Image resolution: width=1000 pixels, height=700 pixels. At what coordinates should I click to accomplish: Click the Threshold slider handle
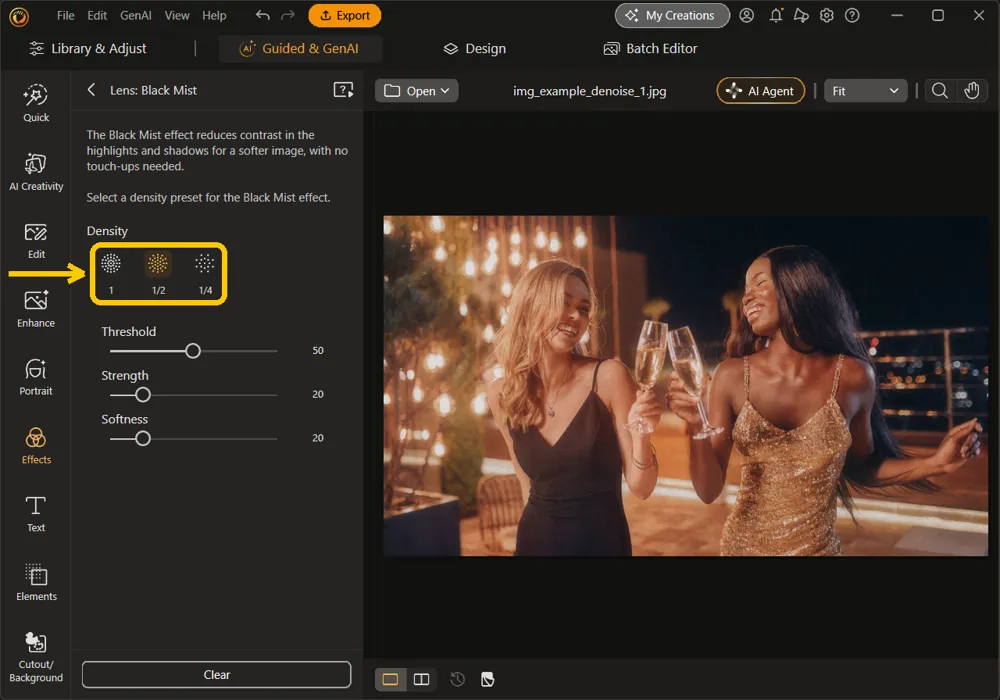pos(193,351)
